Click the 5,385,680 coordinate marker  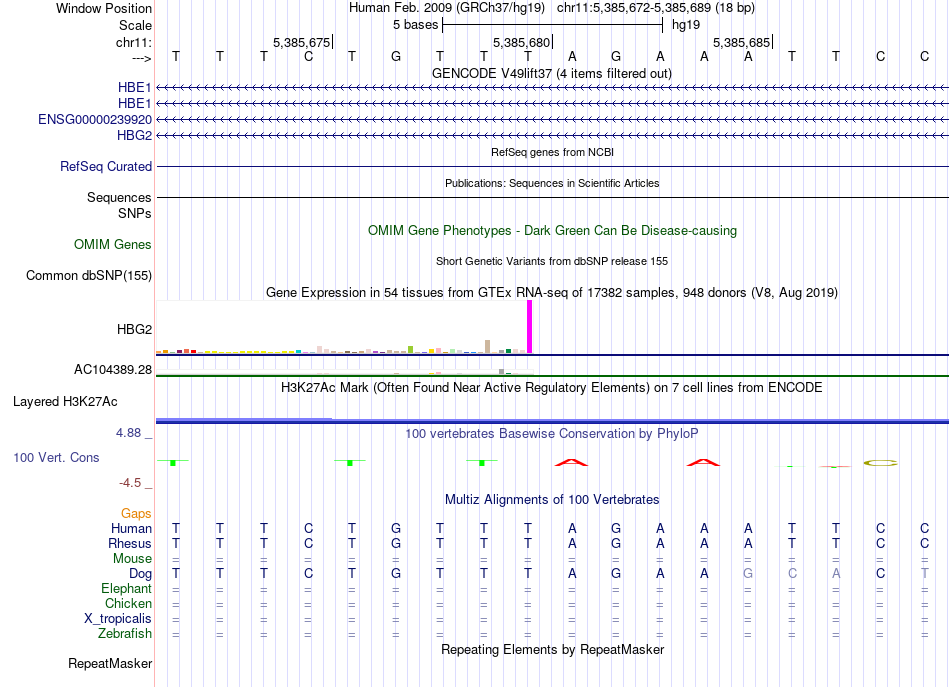point(522,42)
